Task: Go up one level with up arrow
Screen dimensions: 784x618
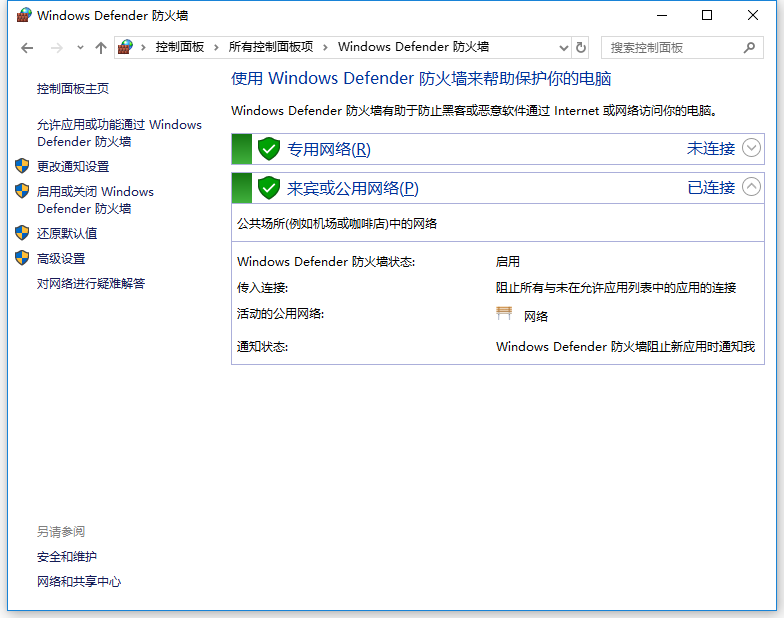Action: pos(100,48)
